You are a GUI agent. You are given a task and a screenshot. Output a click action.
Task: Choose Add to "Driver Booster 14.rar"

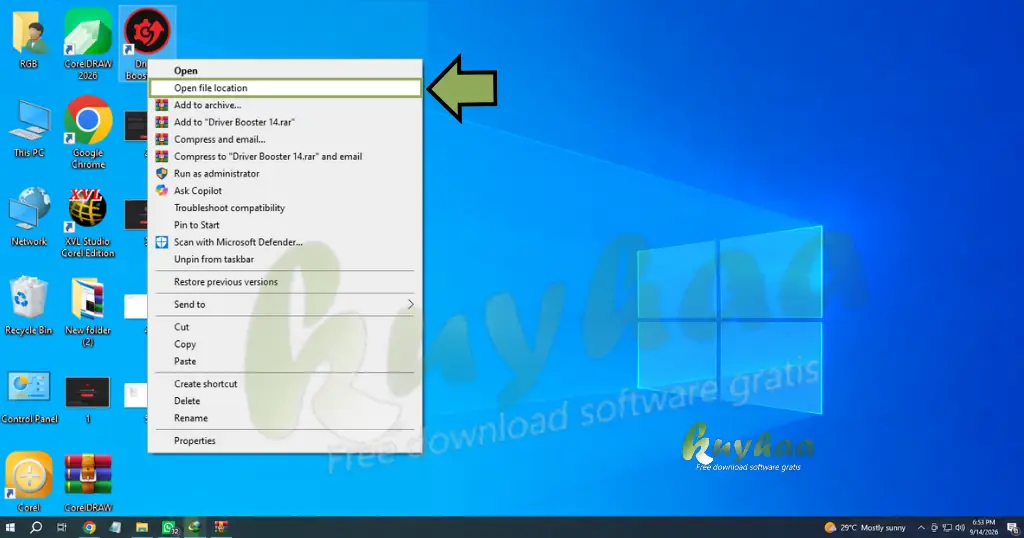285,122
